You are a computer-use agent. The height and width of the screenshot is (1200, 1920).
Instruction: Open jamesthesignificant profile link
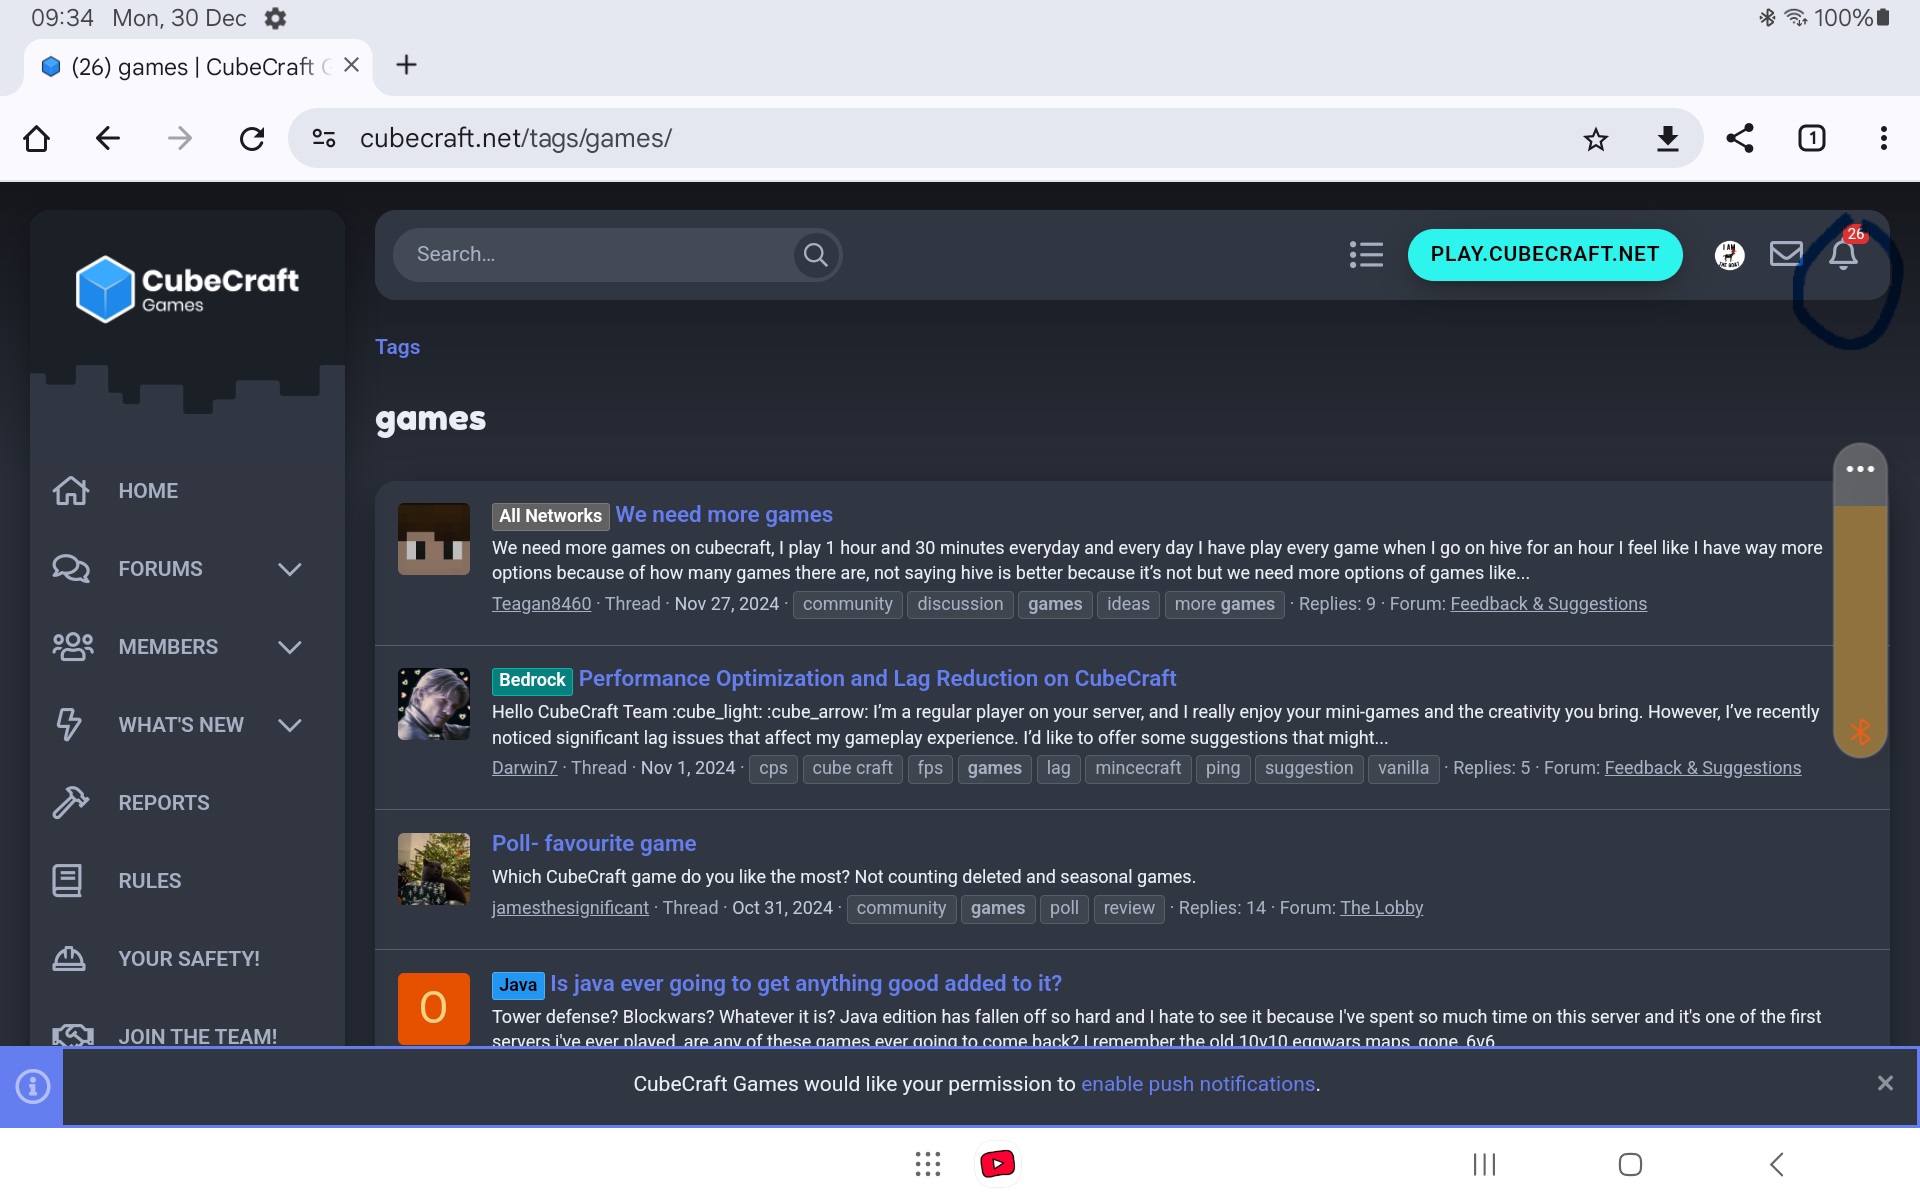click(x=570, y=908)
